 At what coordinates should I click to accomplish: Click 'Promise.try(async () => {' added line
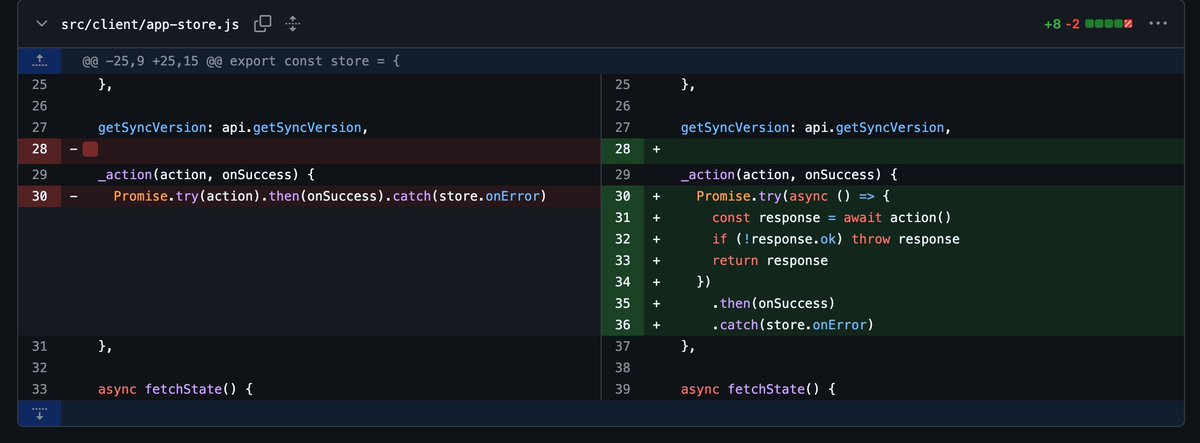tap(793, 195)
